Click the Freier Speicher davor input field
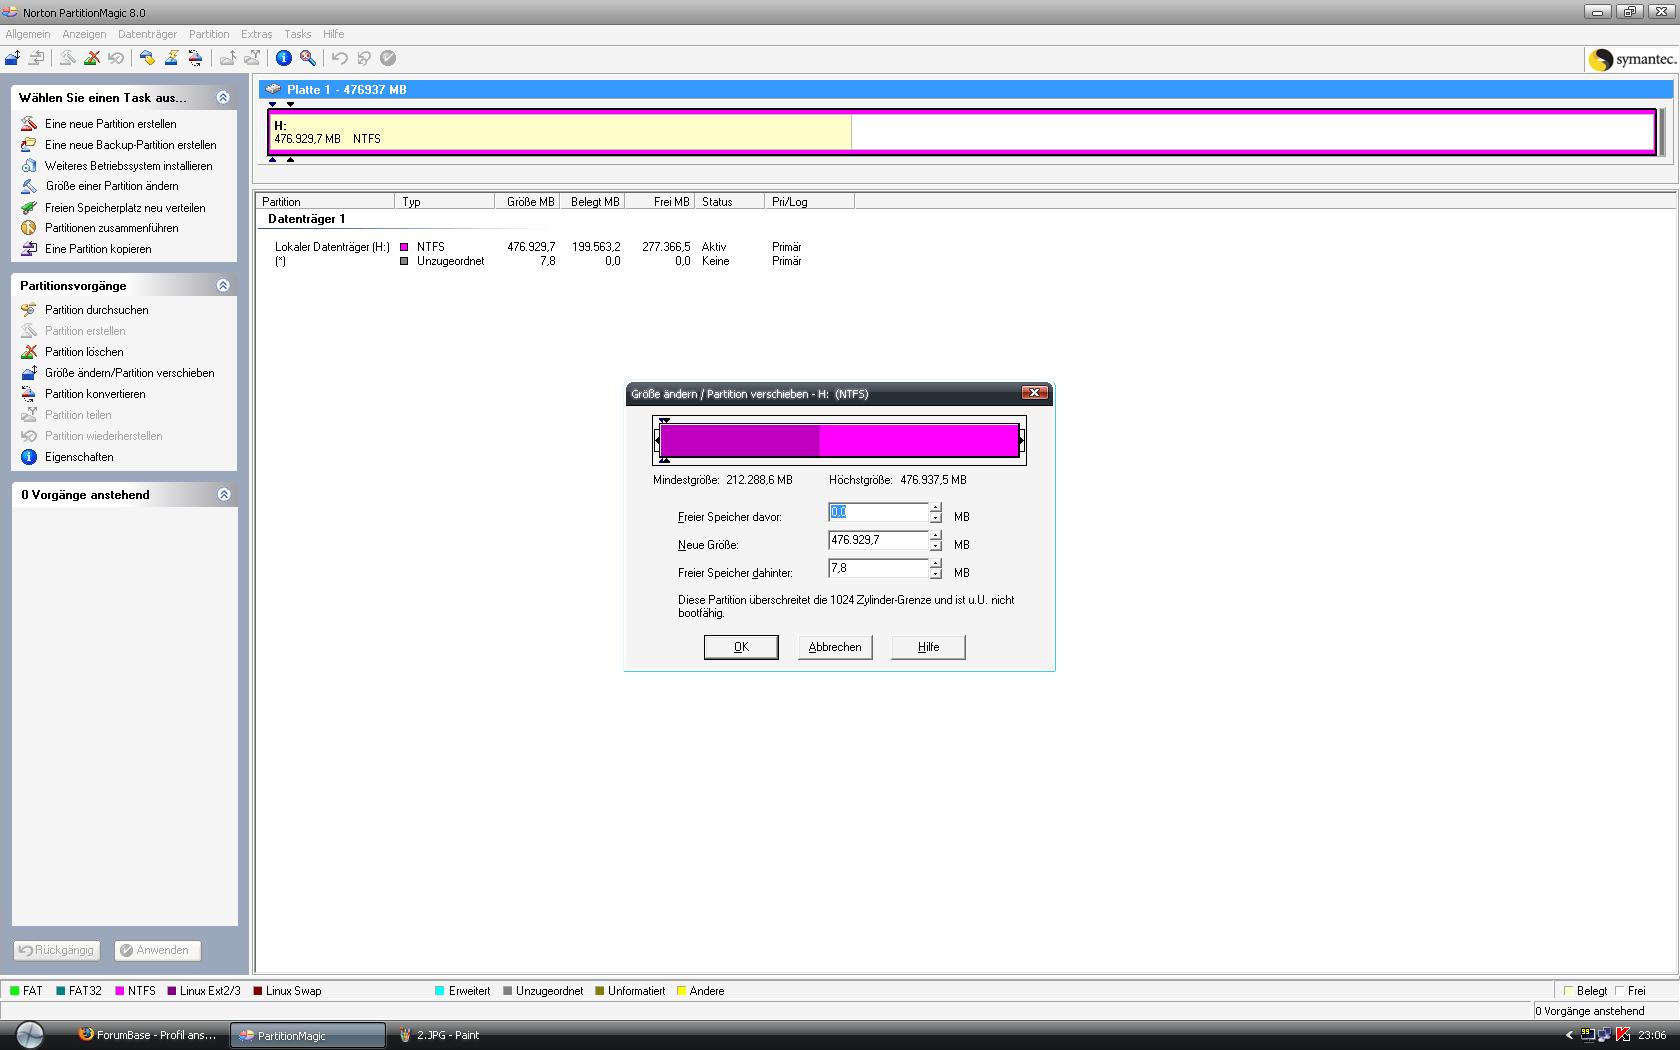 (x=878, y=512)
